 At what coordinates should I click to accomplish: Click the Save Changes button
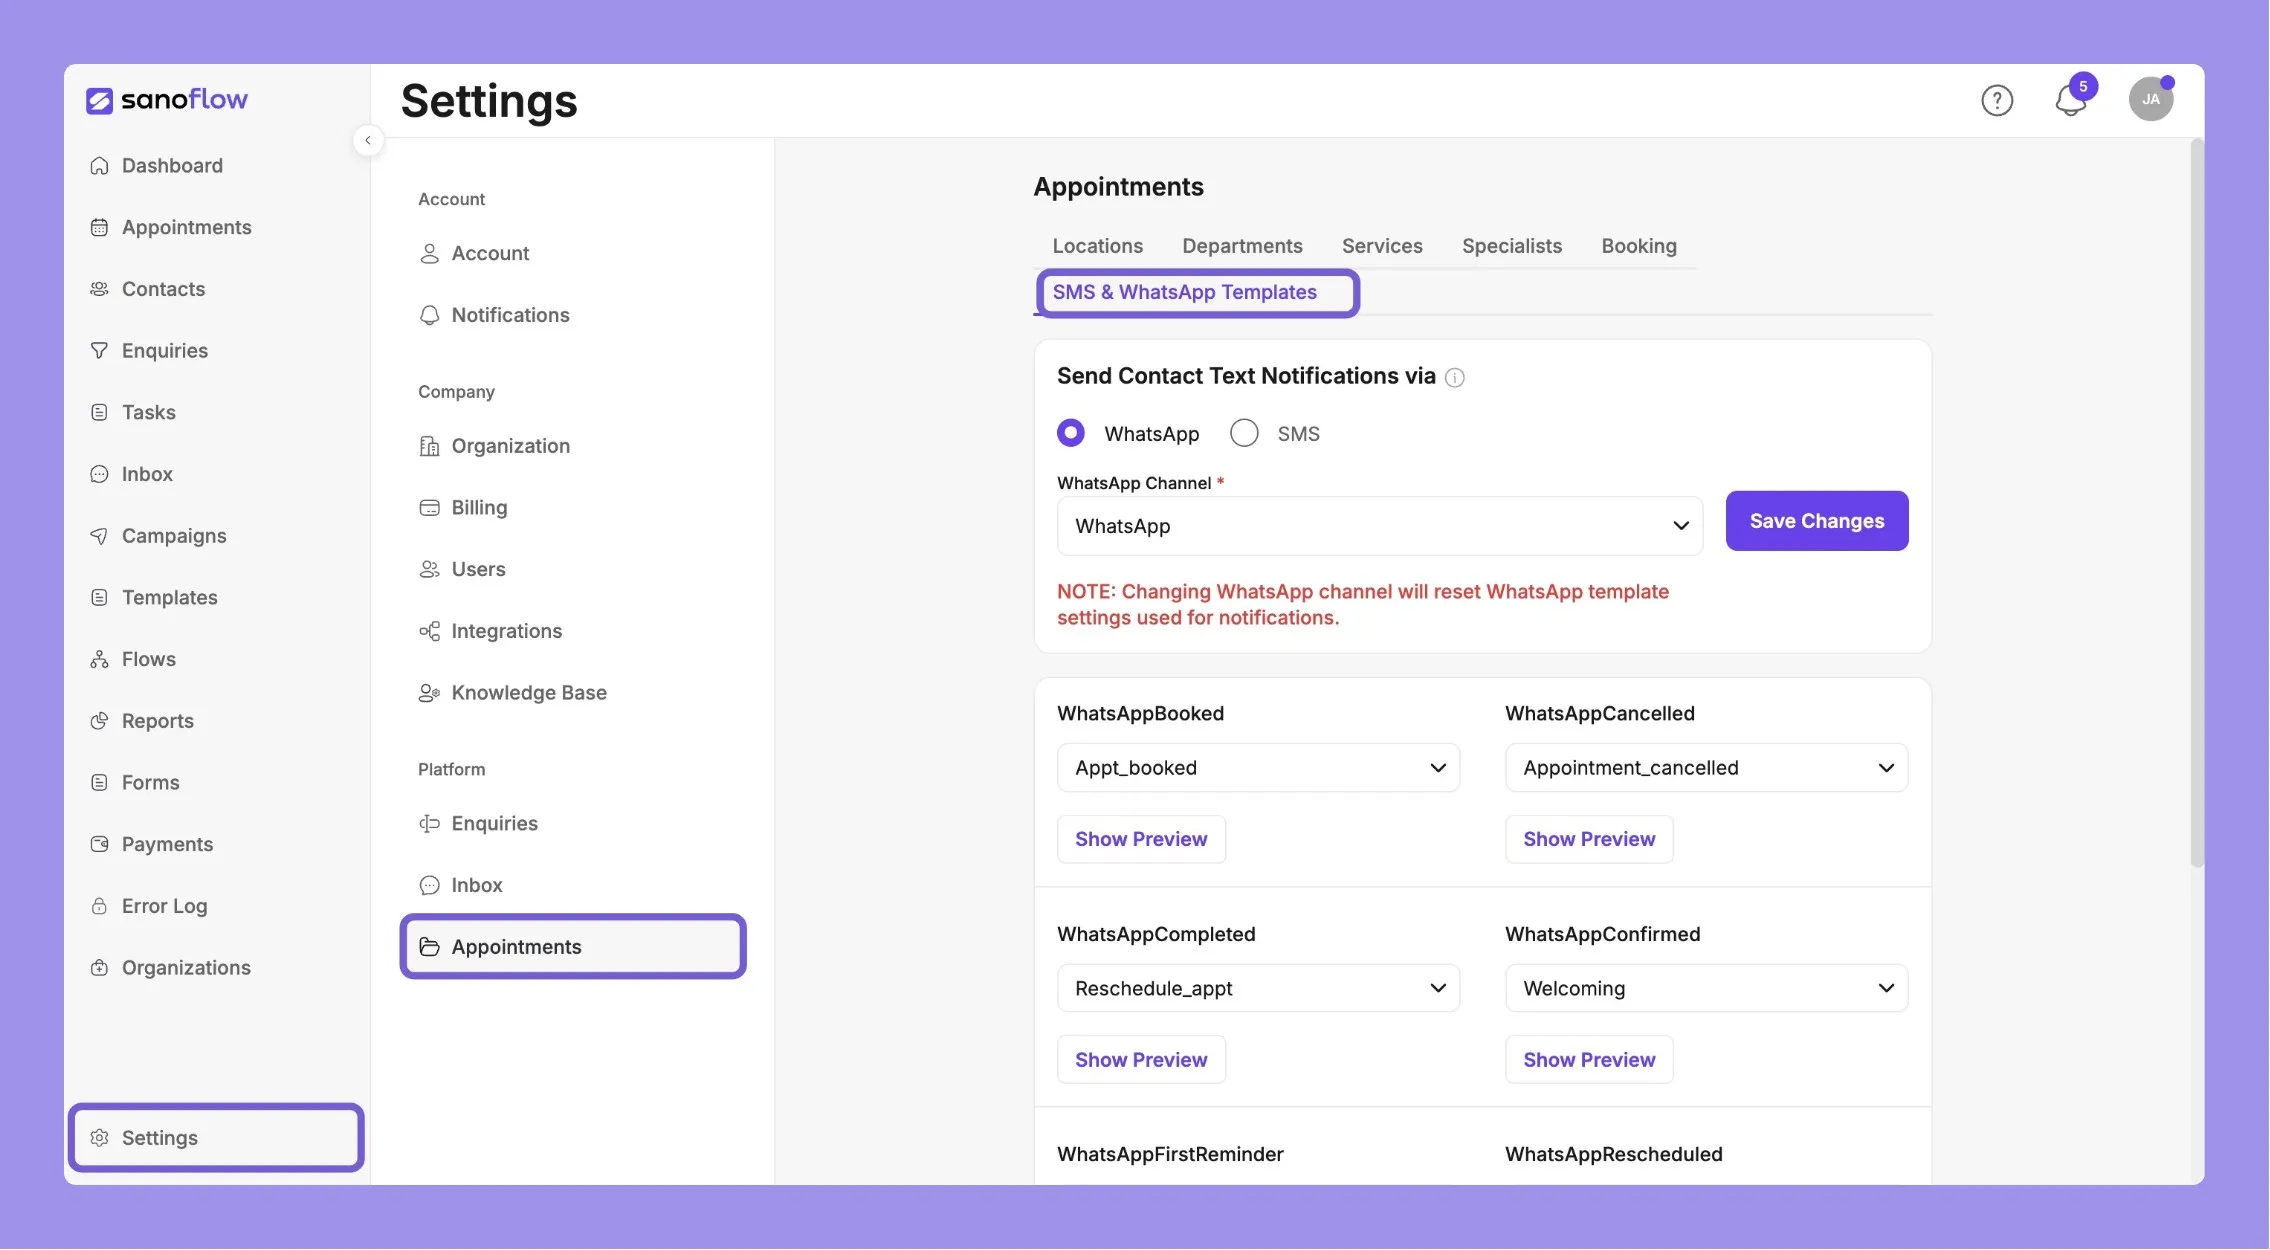click(1817, 521)
